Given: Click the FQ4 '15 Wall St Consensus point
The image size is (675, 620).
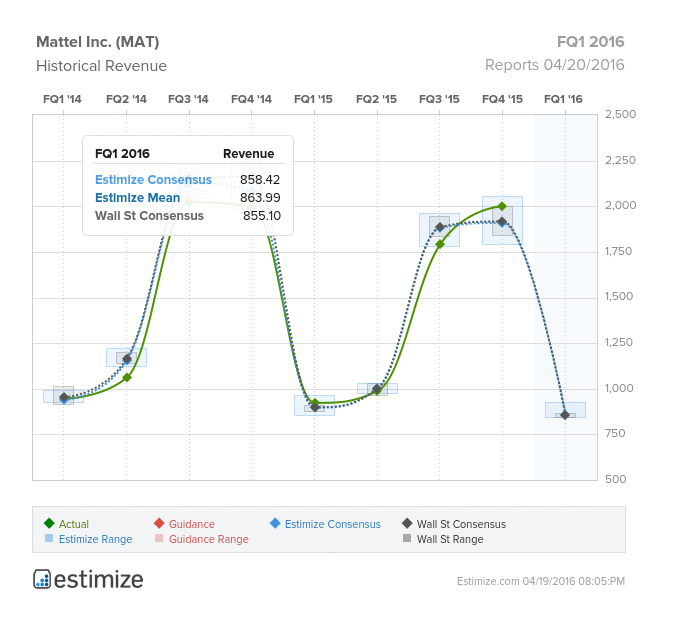Looking at the screenshot, I should pyautogui.click(x=502, y=222).
